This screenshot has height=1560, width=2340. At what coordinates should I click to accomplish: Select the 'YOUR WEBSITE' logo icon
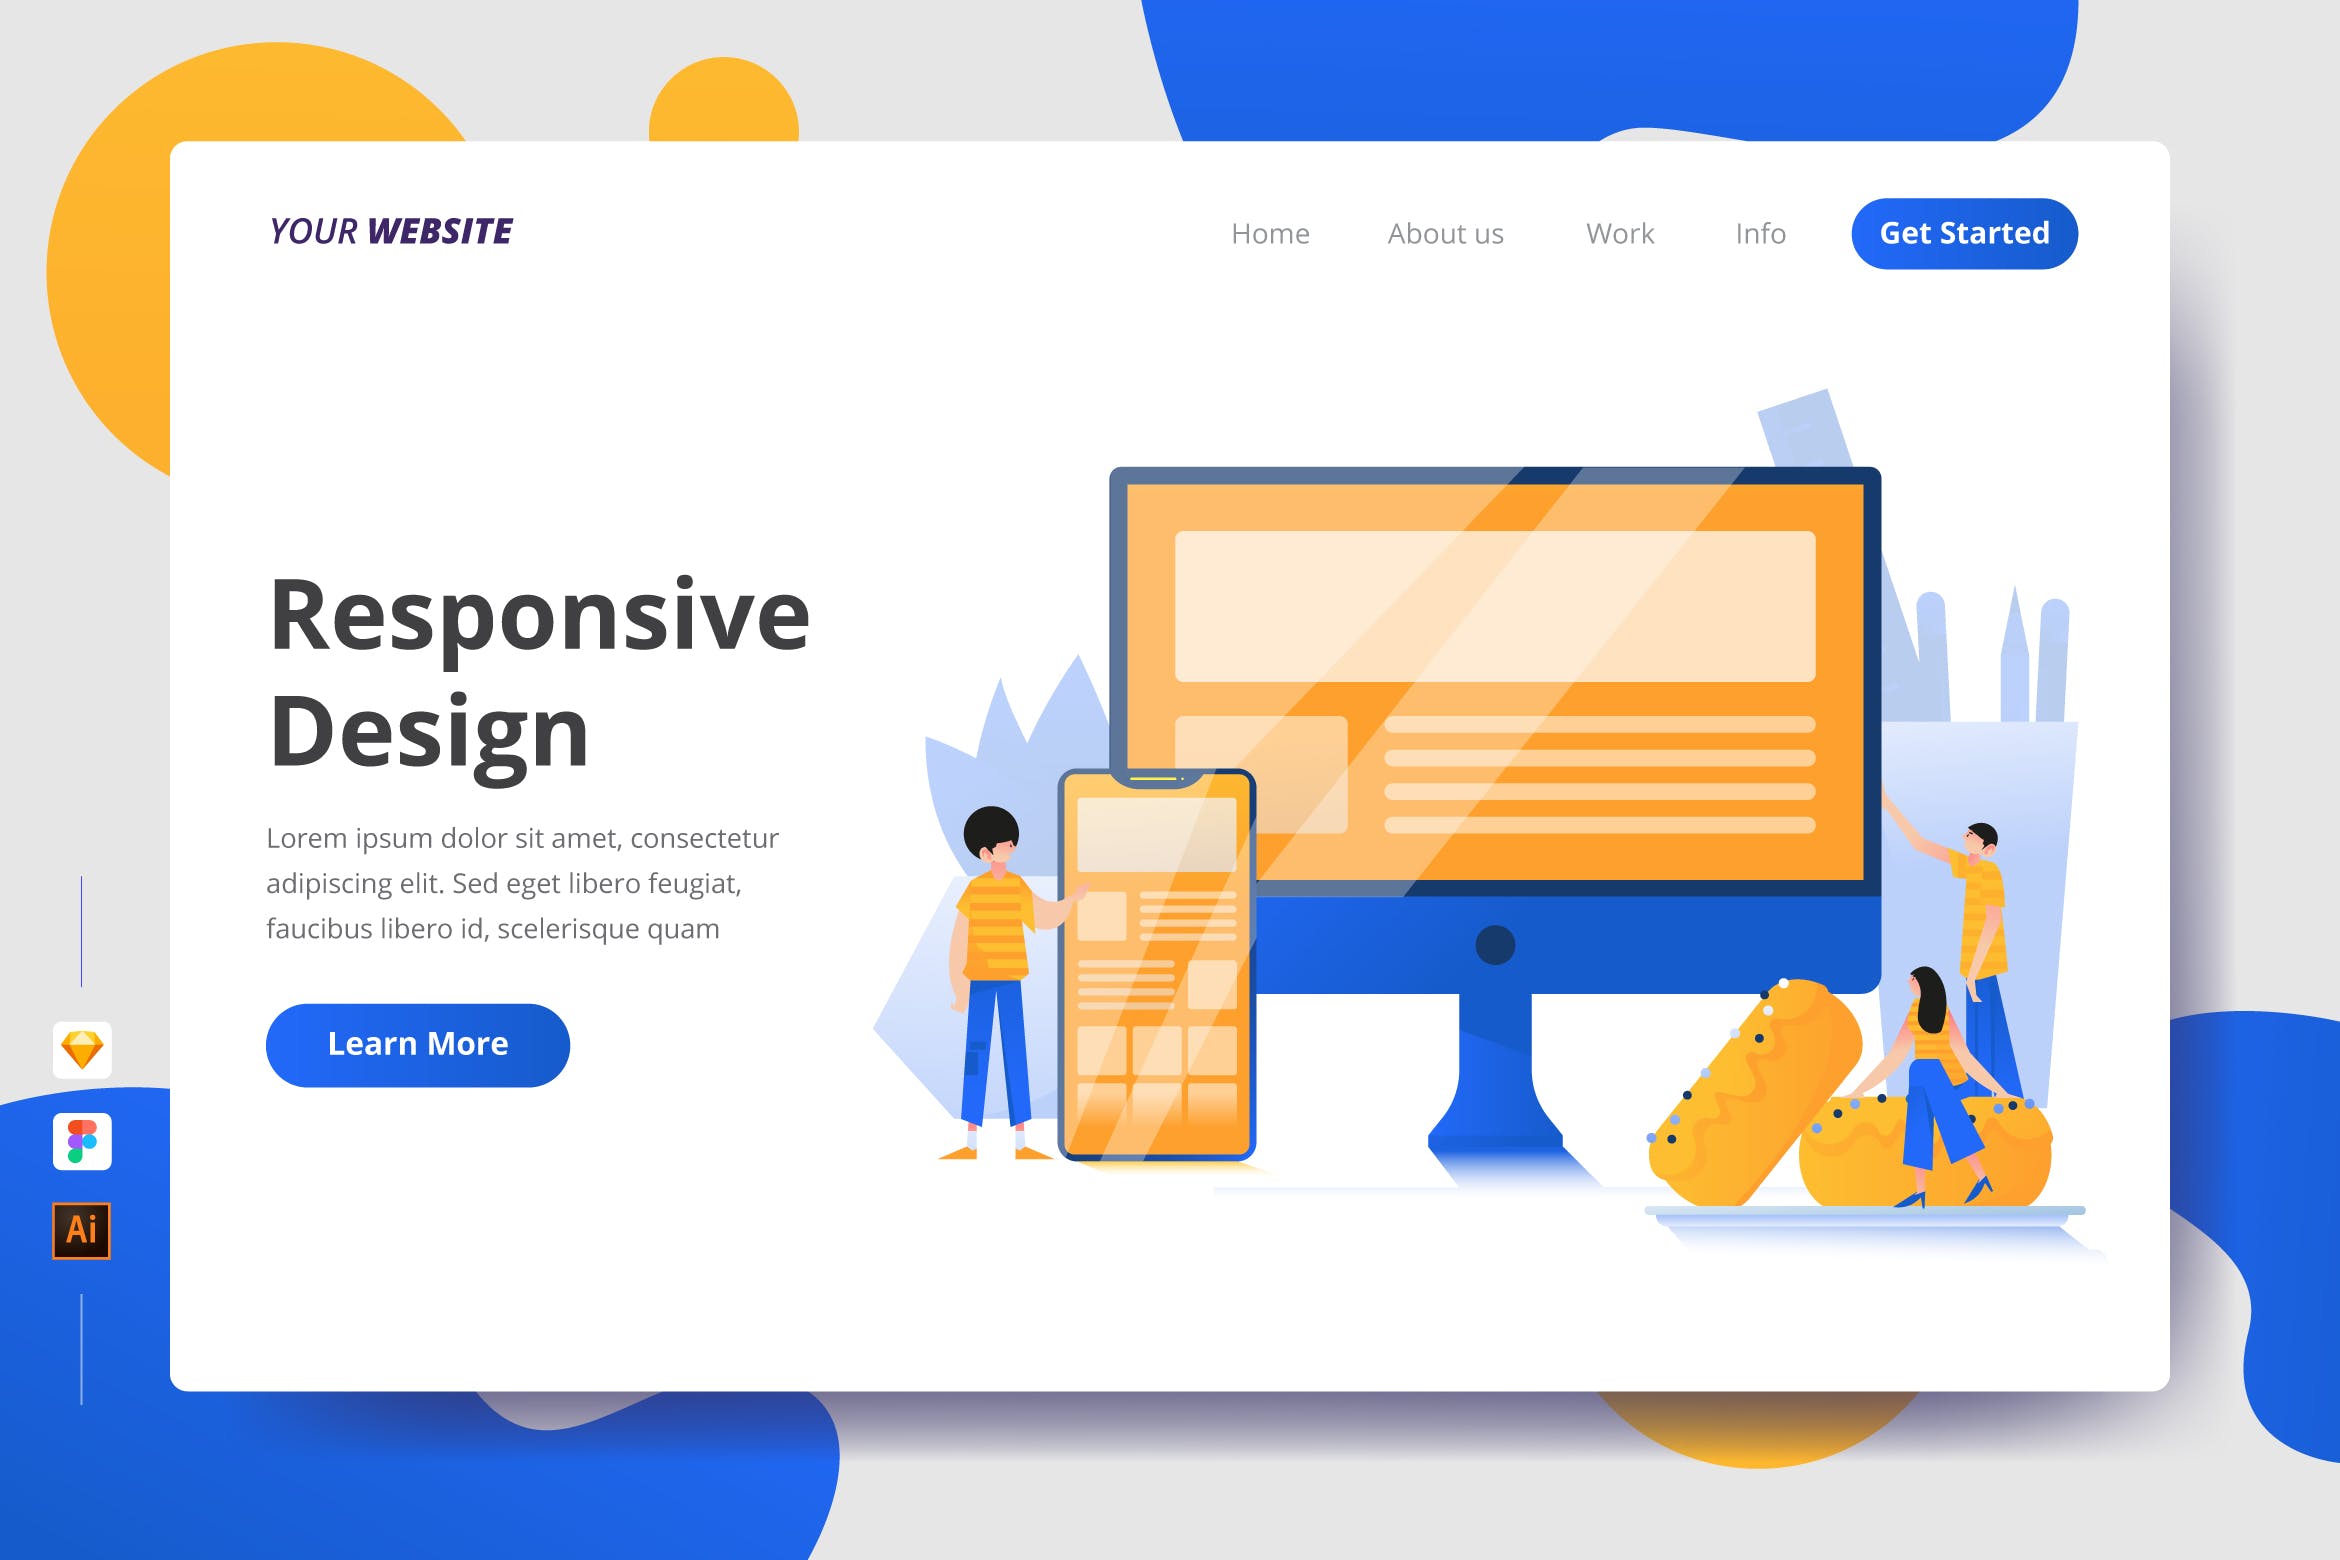[392, 232]
